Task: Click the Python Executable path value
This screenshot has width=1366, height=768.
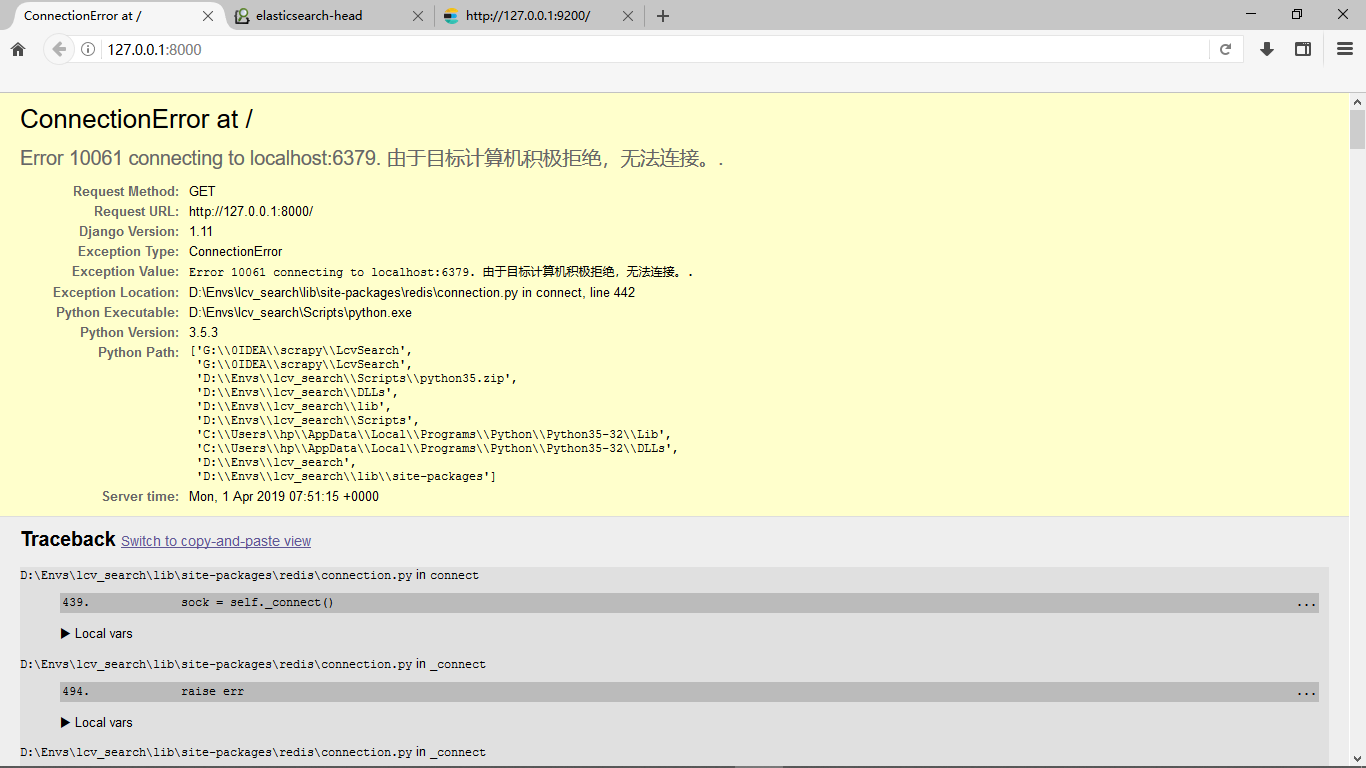Action: tap(300, 312)
